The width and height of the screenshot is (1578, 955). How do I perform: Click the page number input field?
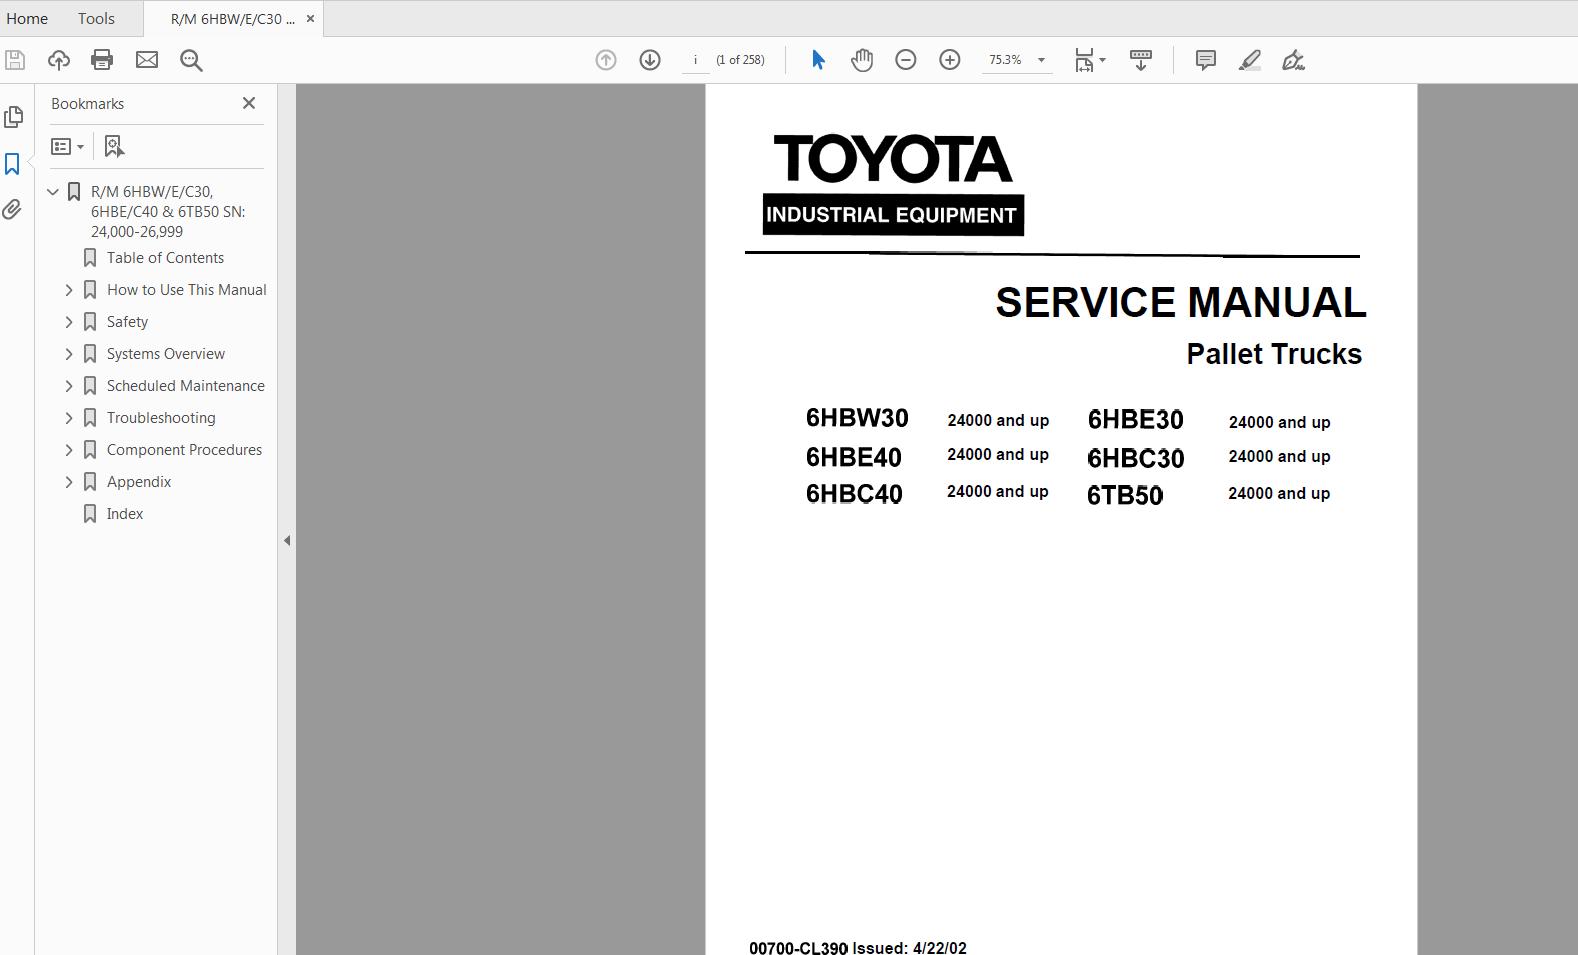[695, 60]
